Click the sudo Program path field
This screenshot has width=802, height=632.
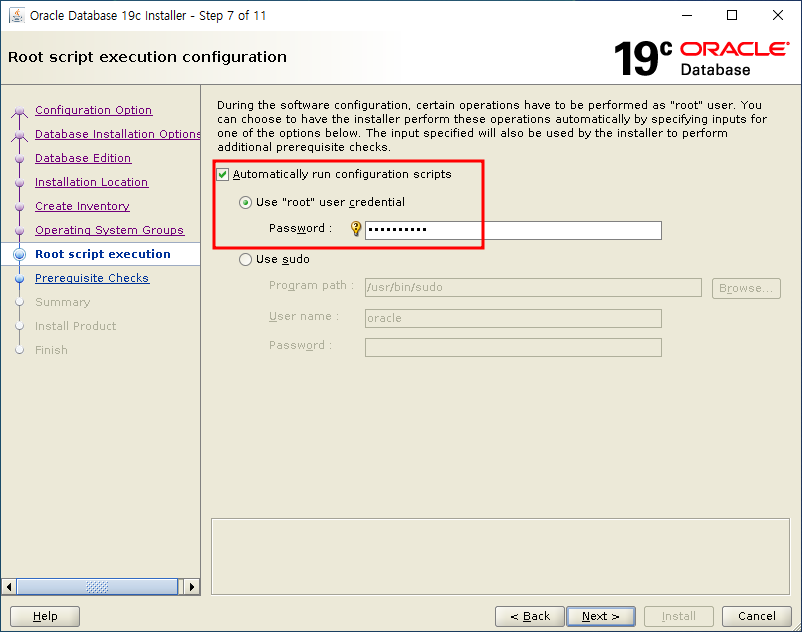(533, 287)
